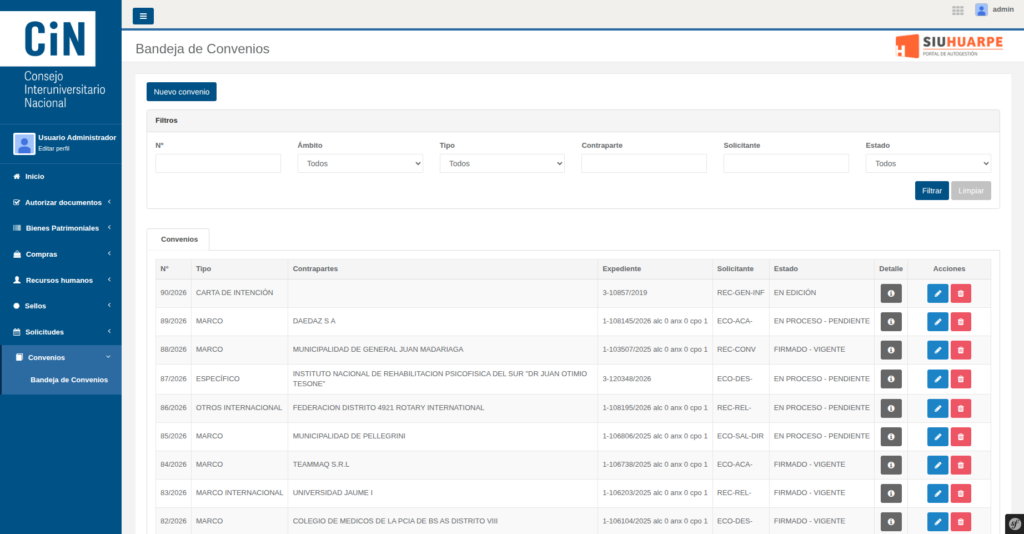The height and width of the screenshot is (534, 1024).
Task: Click the Contraparte filter input field
Action: [644, 163]
